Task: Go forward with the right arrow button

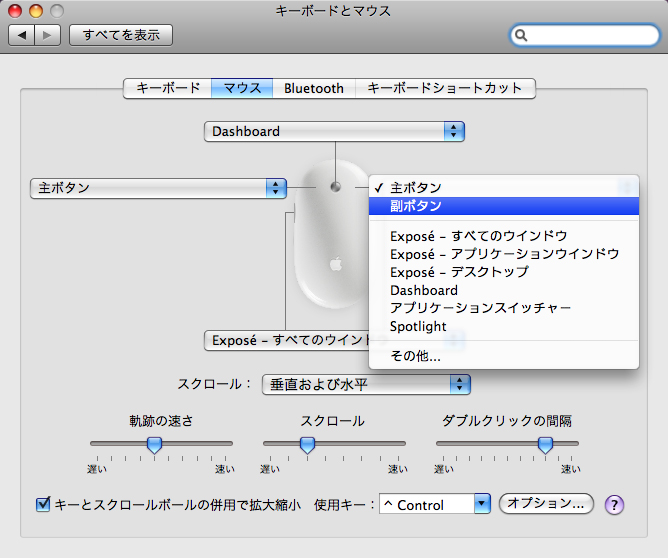Action: coord(48,35)
